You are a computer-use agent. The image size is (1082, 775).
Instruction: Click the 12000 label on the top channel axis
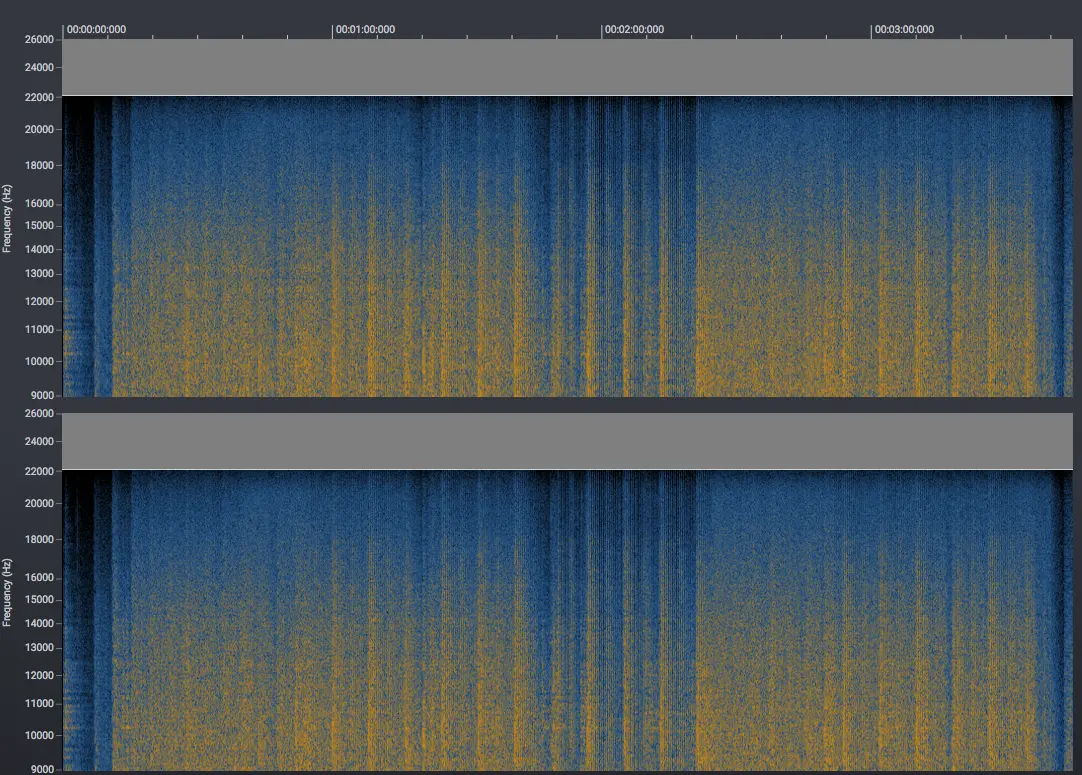[40, 301]
